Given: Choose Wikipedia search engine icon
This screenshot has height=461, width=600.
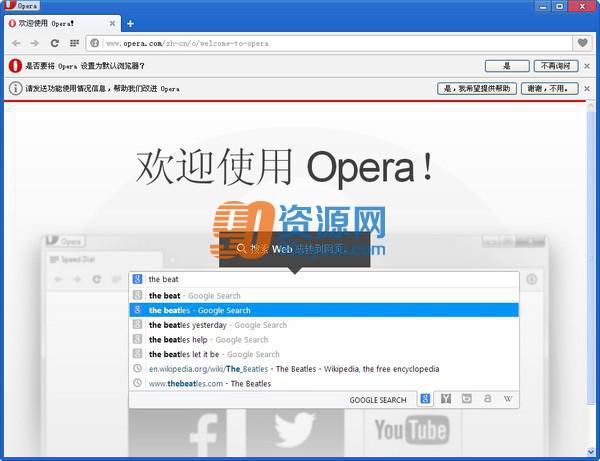Looking at the screenshot, I should pyautogui.click(x=508, y=399).
